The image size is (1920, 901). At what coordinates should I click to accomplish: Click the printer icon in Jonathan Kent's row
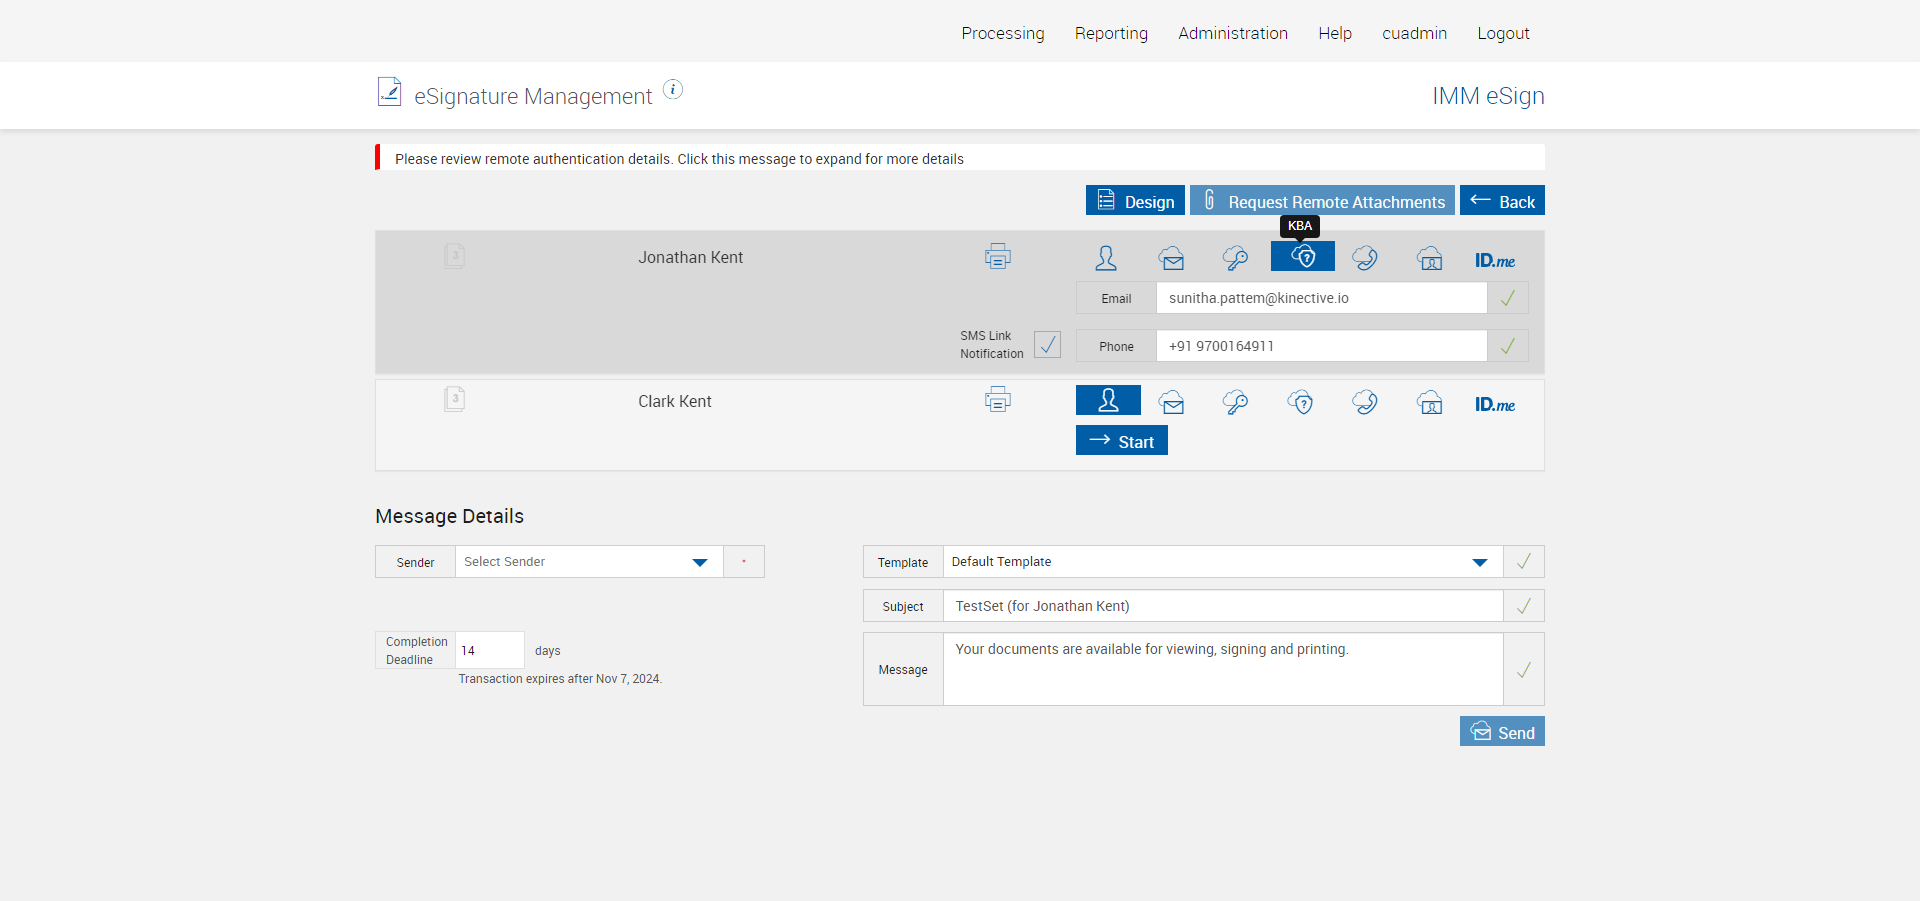pos(997,257)
